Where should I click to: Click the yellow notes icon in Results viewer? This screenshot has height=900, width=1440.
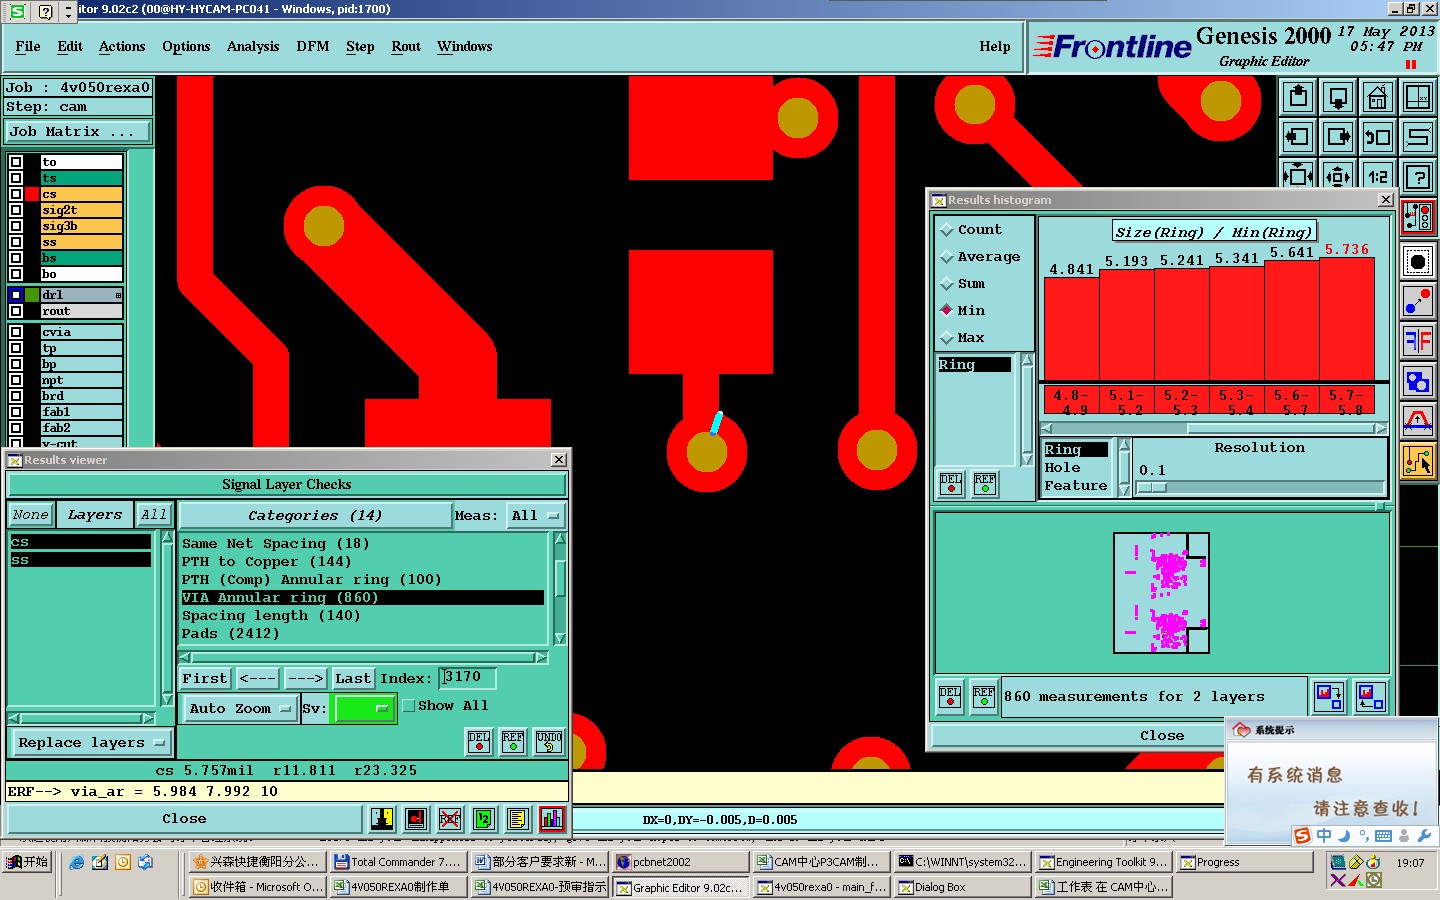pyautogui.click(x=517, y=819)
